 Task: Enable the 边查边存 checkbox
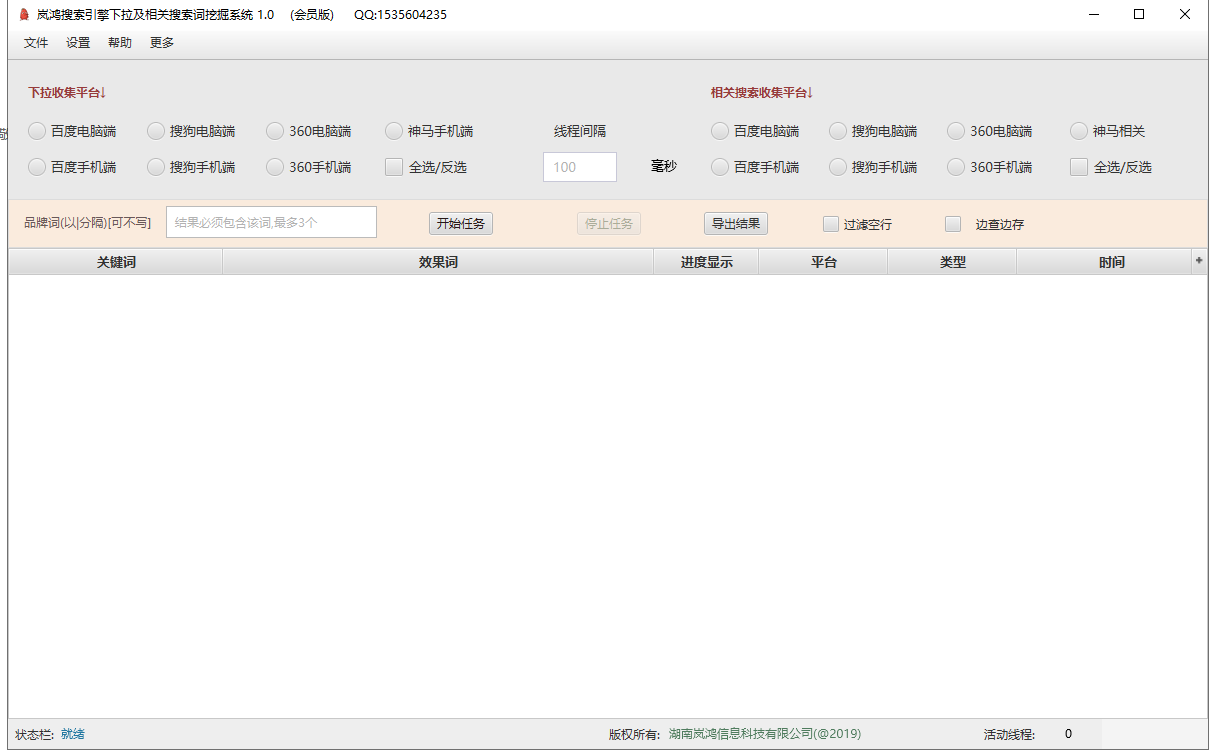pyautogui.click(x=953, y=224)
